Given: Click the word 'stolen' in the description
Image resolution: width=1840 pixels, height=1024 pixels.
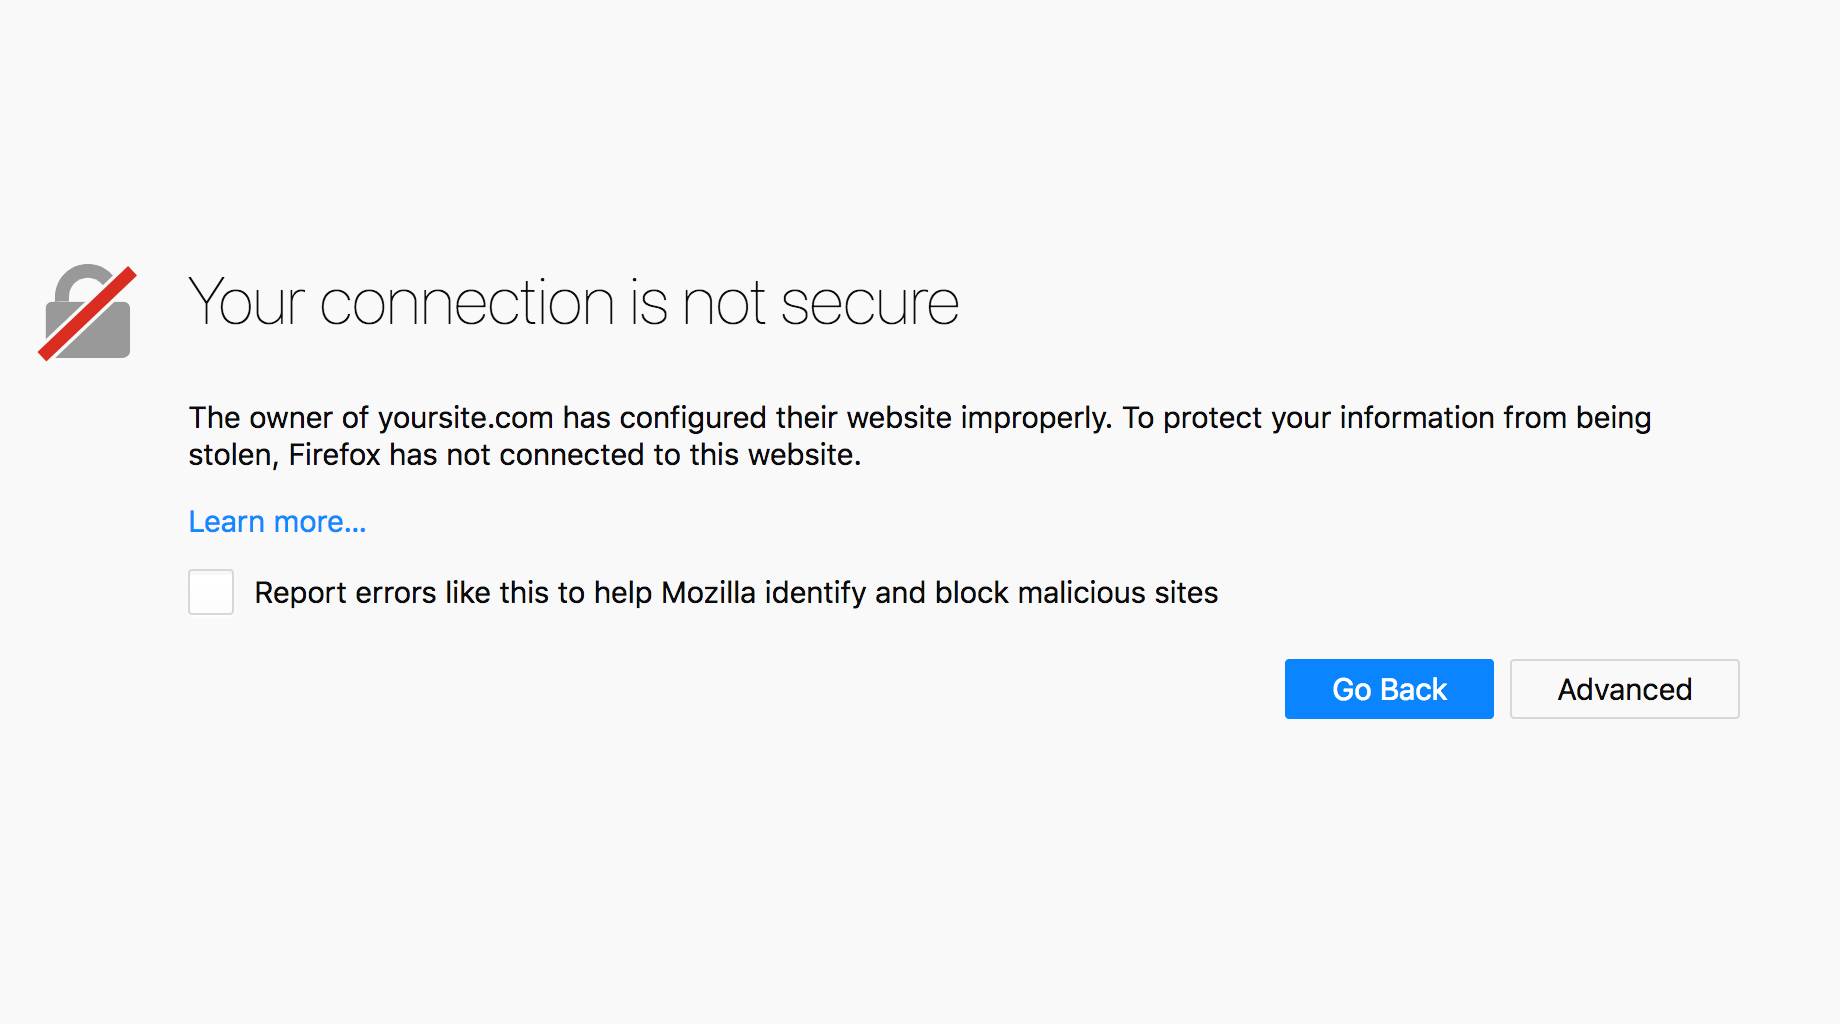Looking at the screenshot, I should click(x=233, y=455).
